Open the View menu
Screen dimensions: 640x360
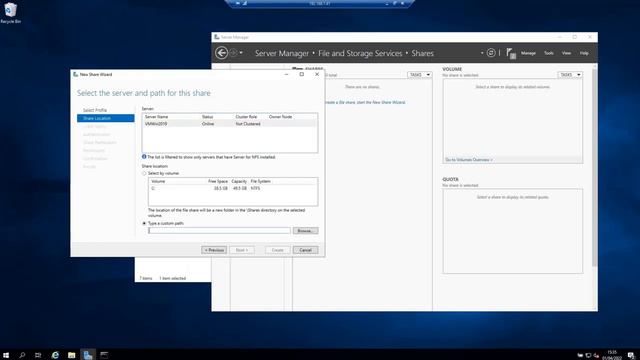coord(566,53)
